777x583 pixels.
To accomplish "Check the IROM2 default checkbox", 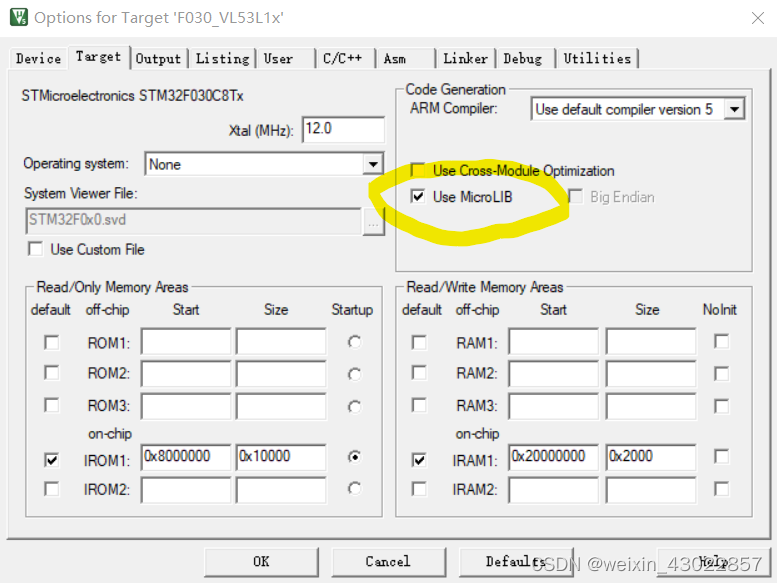I will pyautogui.click(x=52, y=489).
